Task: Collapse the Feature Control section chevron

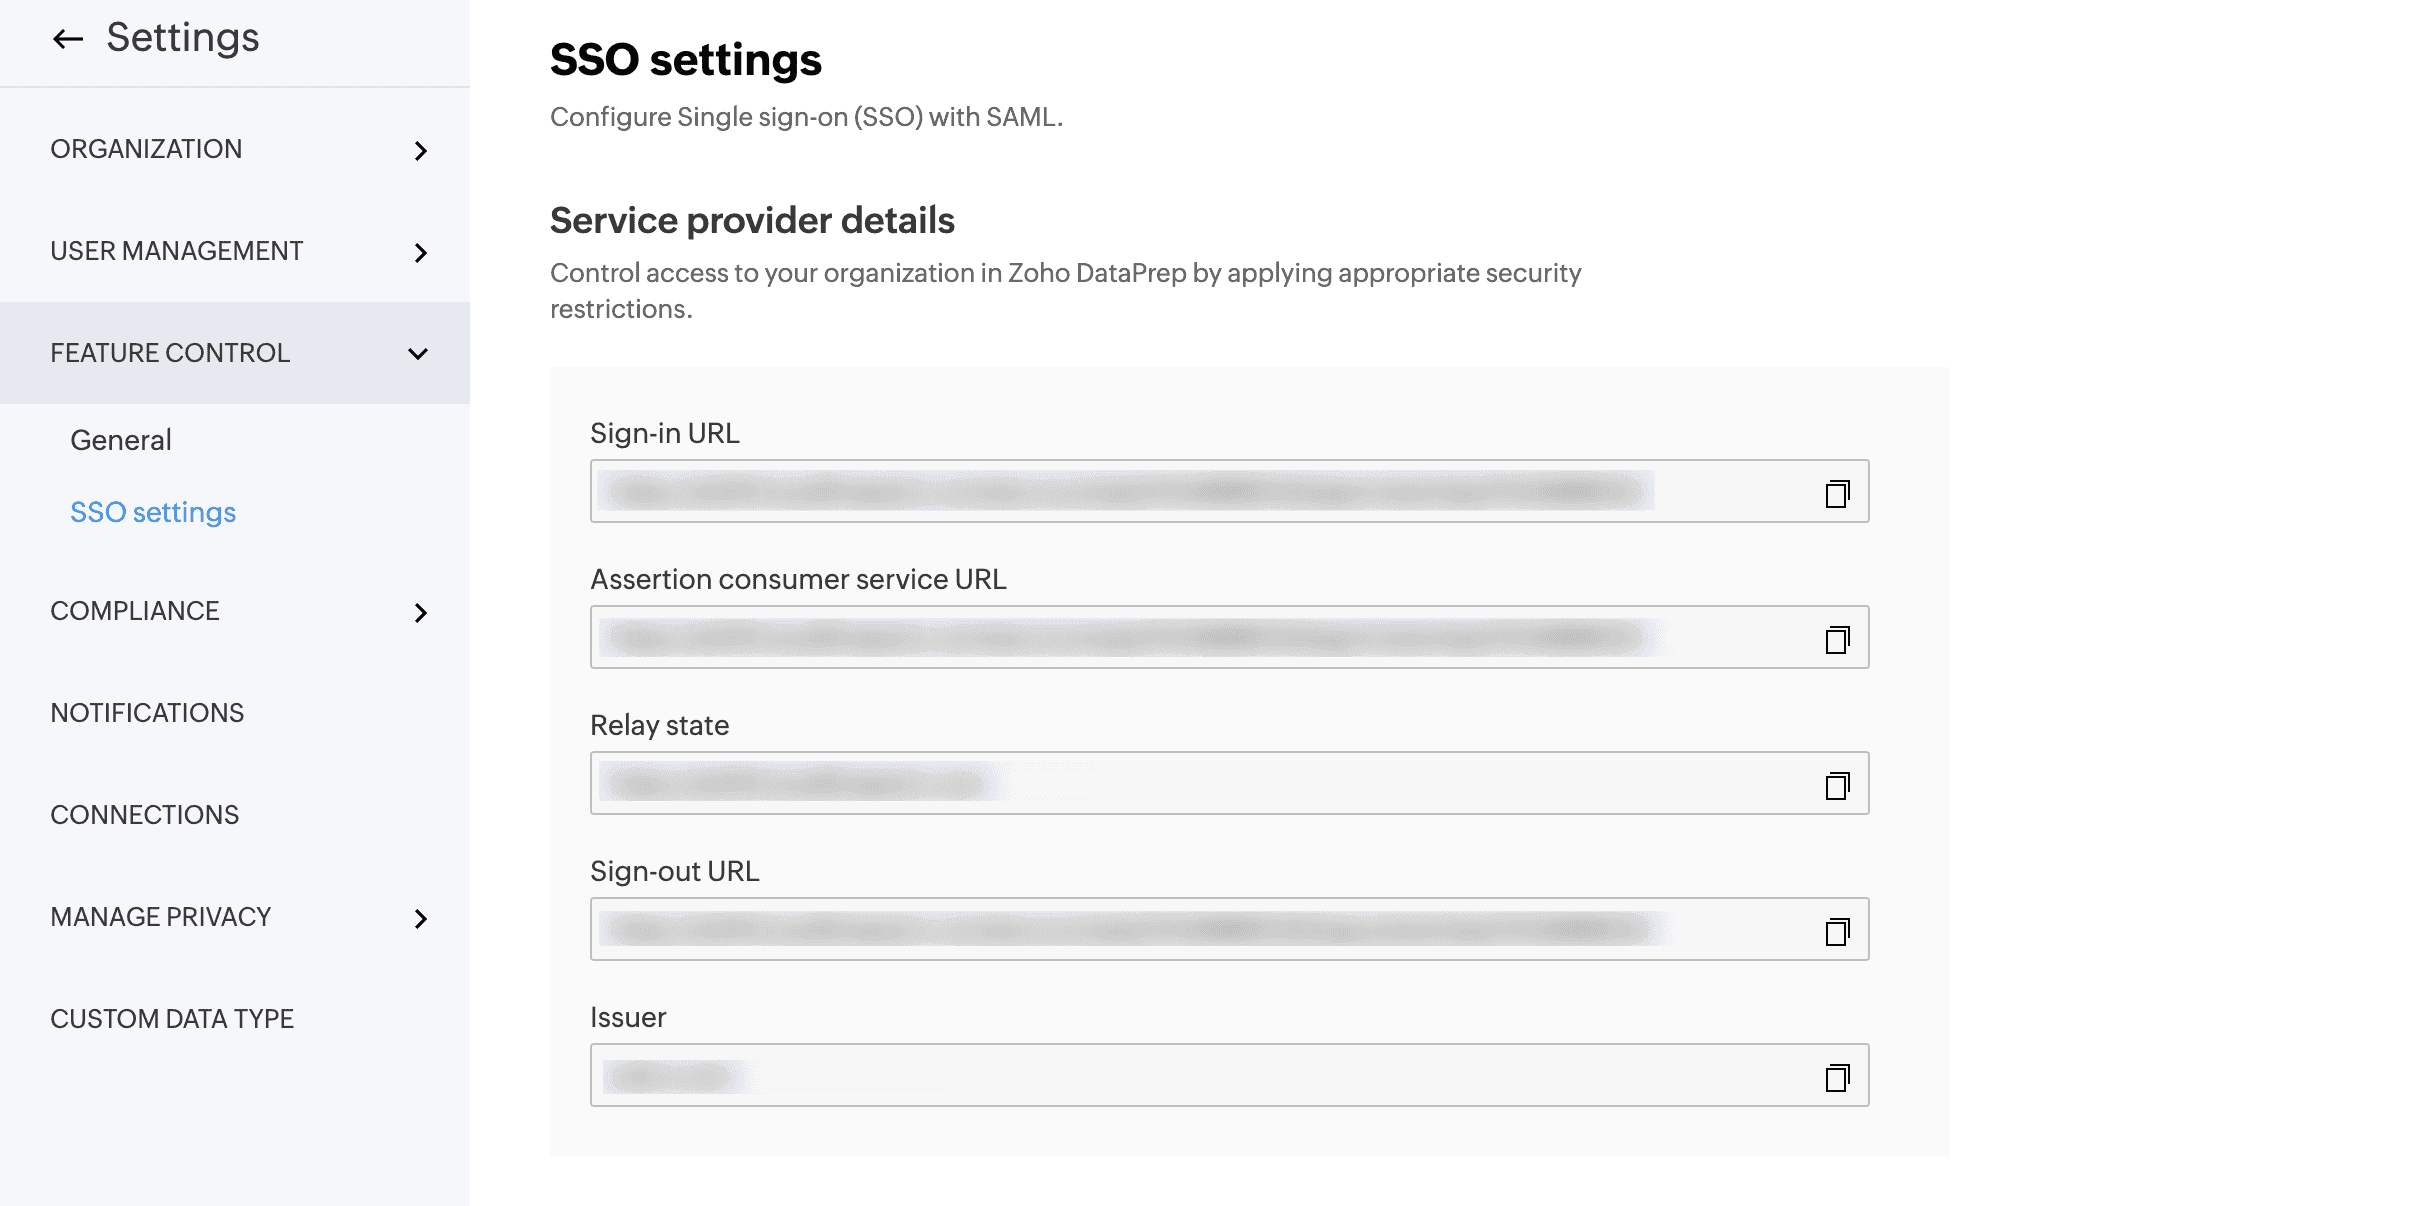Action: coord(418,354)
